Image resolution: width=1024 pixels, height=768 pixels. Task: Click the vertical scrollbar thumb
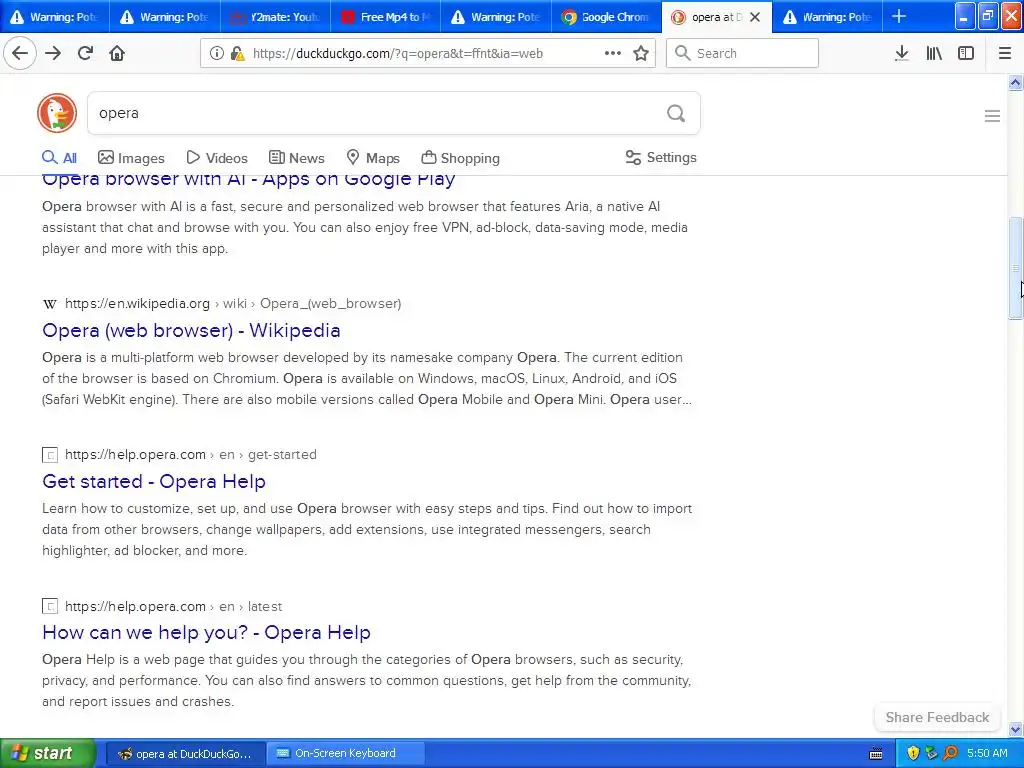[1016, 268]
